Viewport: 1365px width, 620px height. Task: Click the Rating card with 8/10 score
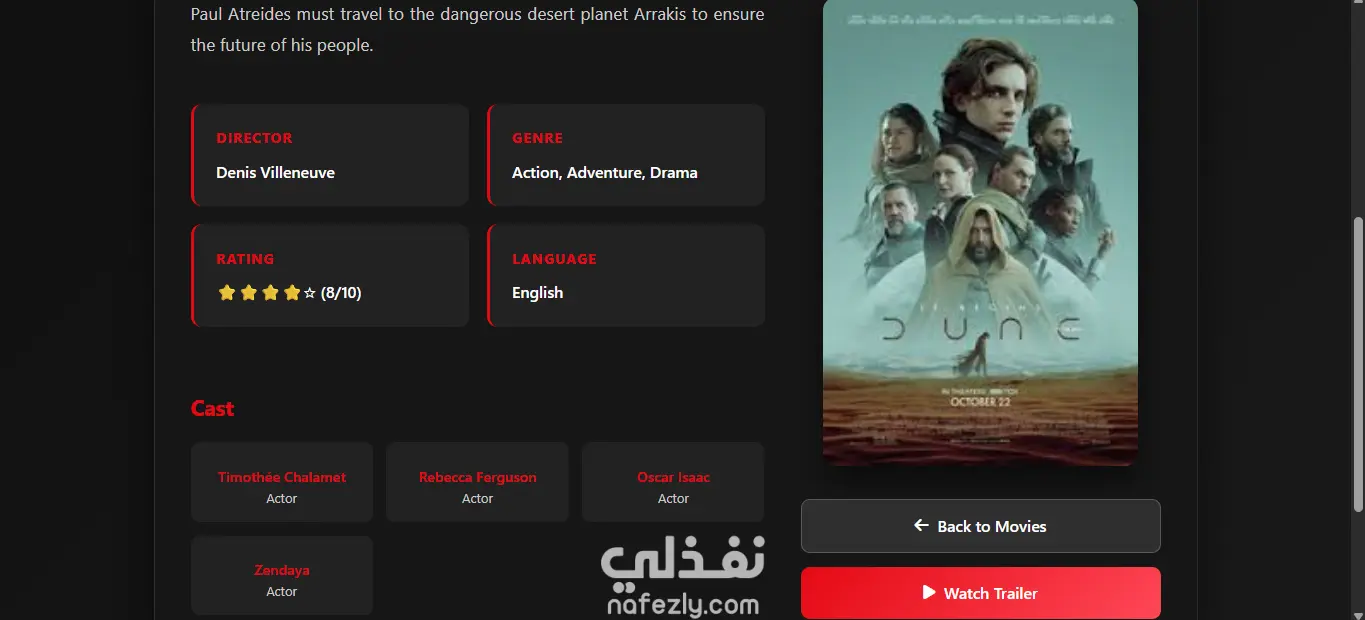(330, 275)
